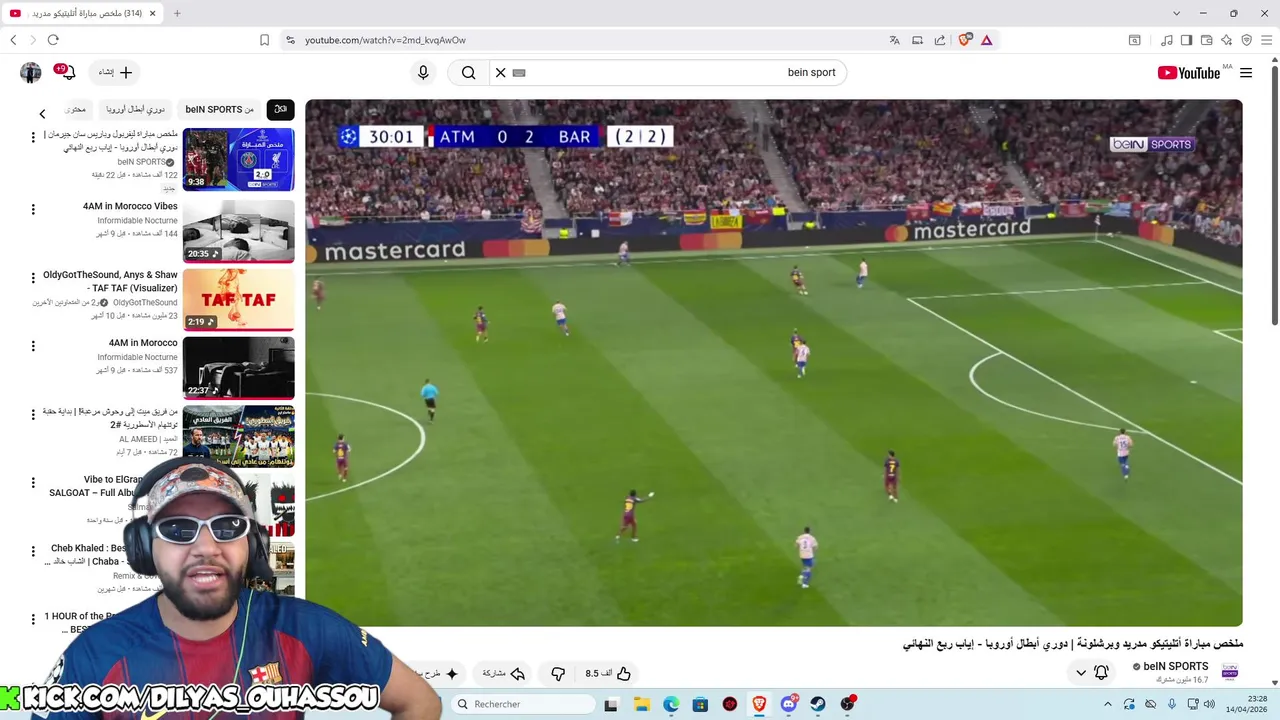Open the Brave Shields lion icon

[x=964, y=40]
